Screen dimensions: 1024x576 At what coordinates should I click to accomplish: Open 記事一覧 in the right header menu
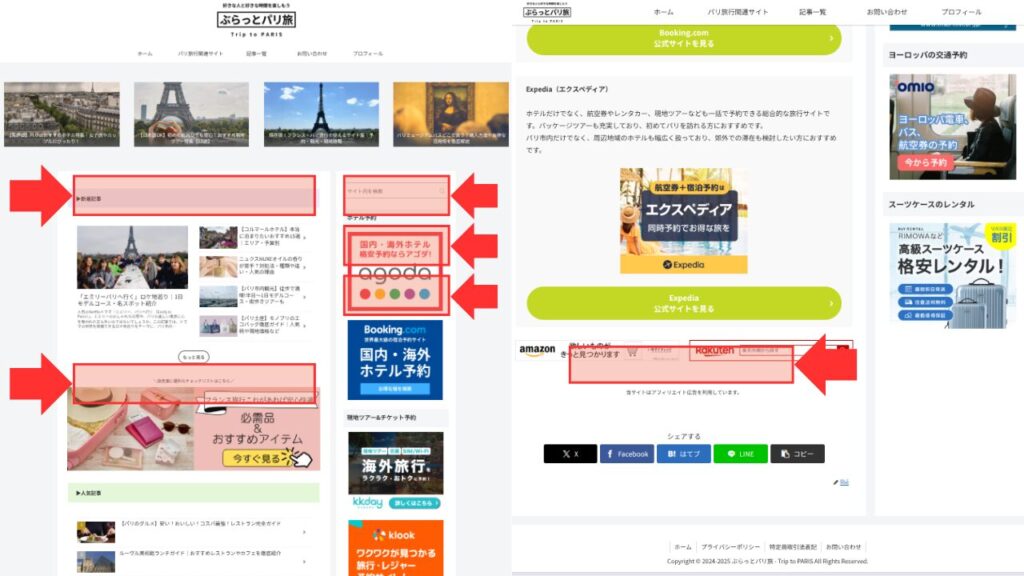pos(812,12)
